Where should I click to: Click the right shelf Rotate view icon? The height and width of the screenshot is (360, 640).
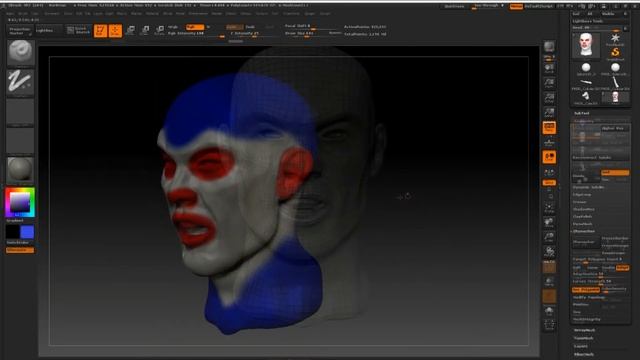(x=549, y=252)
